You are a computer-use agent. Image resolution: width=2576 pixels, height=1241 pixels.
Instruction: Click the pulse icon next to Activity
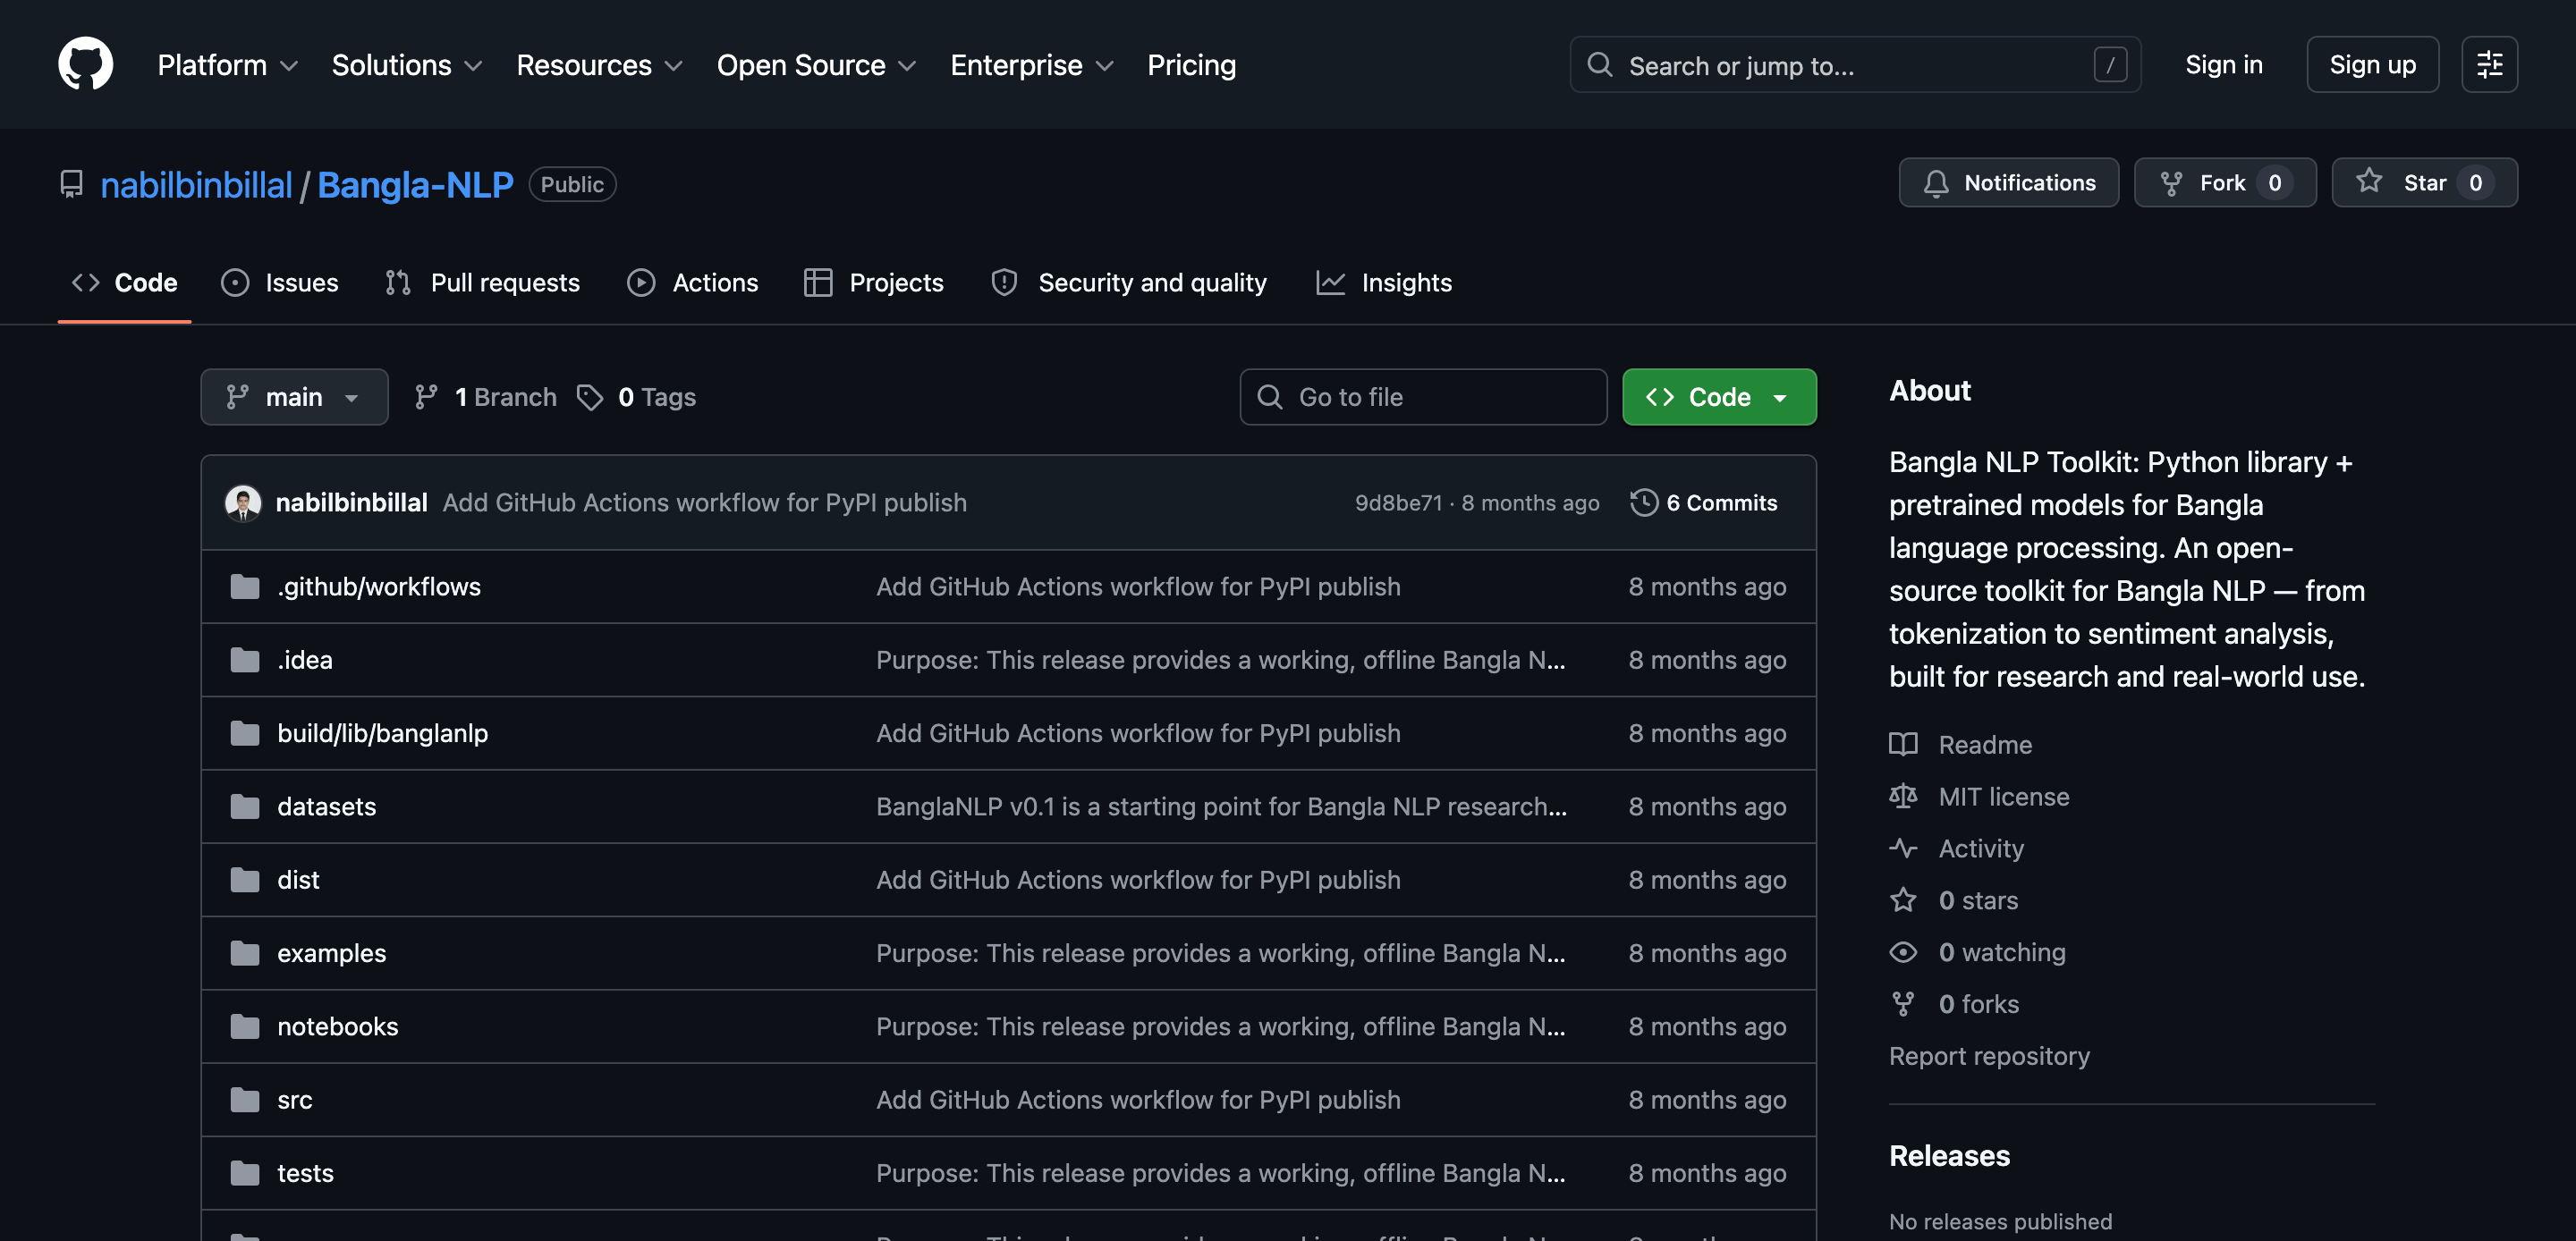click(x=1903, y=849)
